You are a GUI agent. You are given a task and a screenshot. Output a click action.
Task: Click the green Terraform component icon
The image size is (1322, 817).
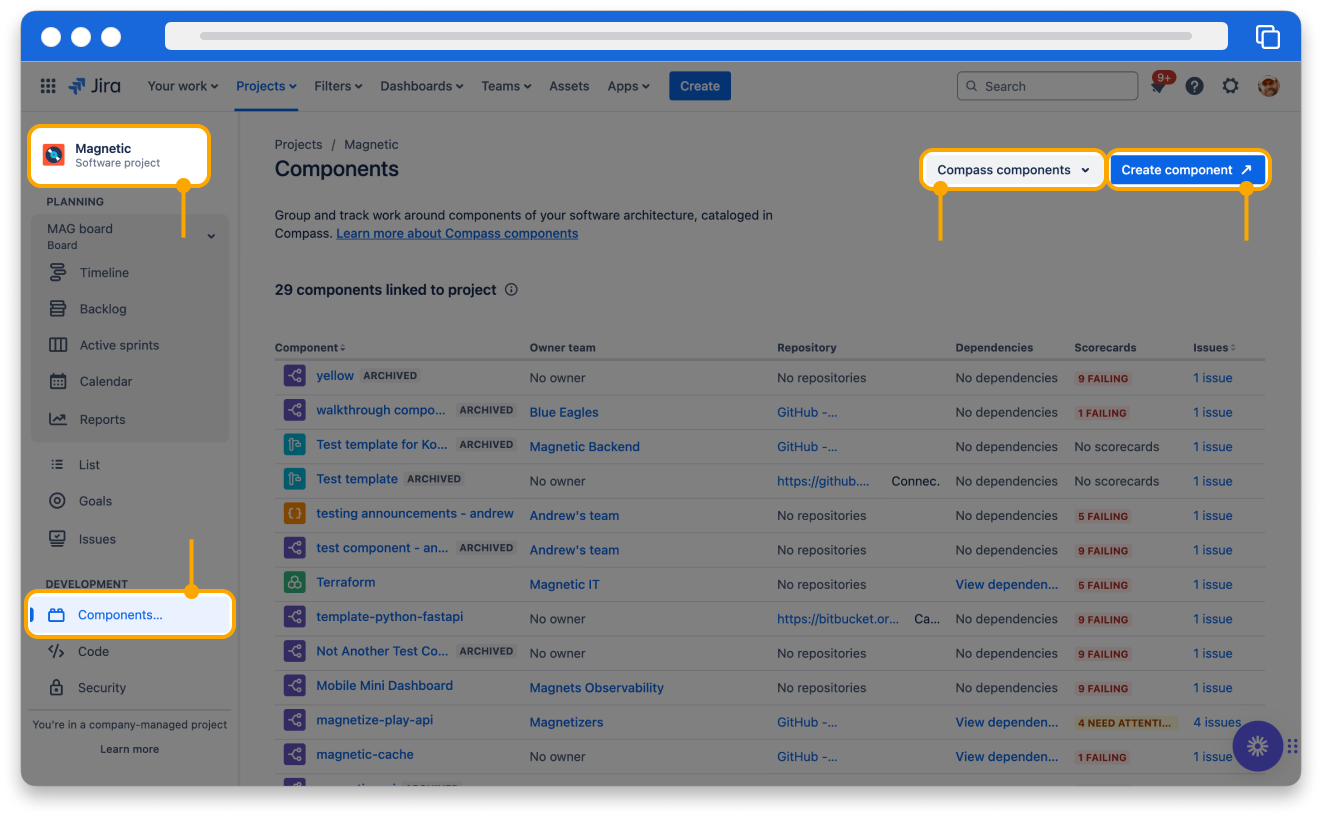pos(294,582)
